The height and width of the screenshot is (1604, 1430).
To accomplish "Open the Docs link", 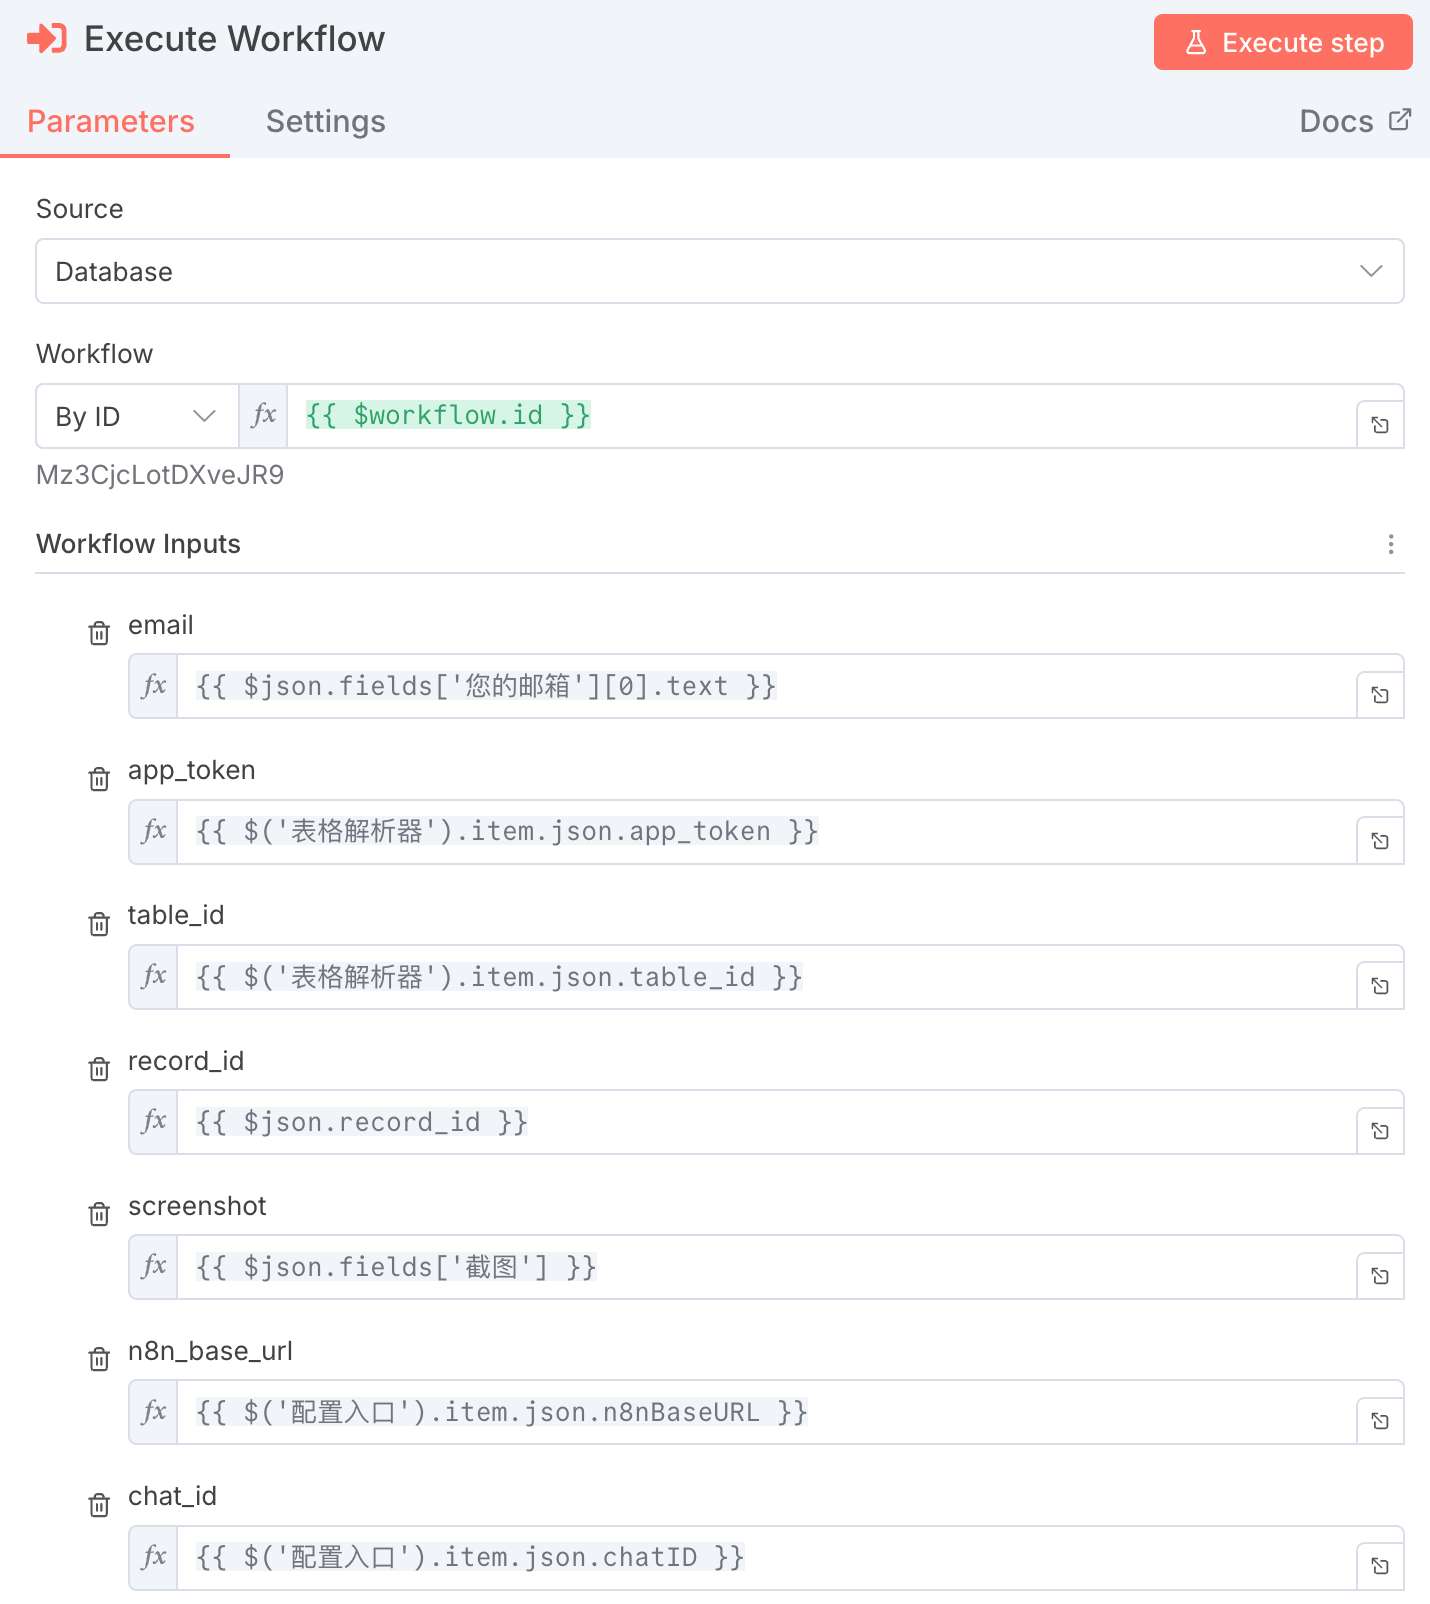I will pyautogui.click(x=1354, y=121).
